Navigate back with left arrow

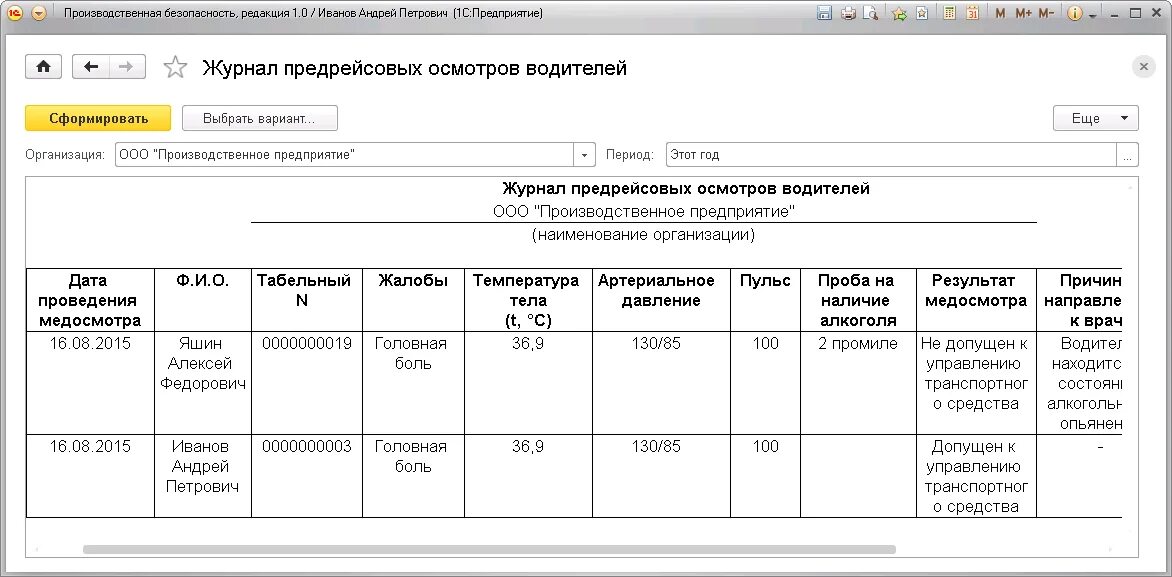[90, 67]
